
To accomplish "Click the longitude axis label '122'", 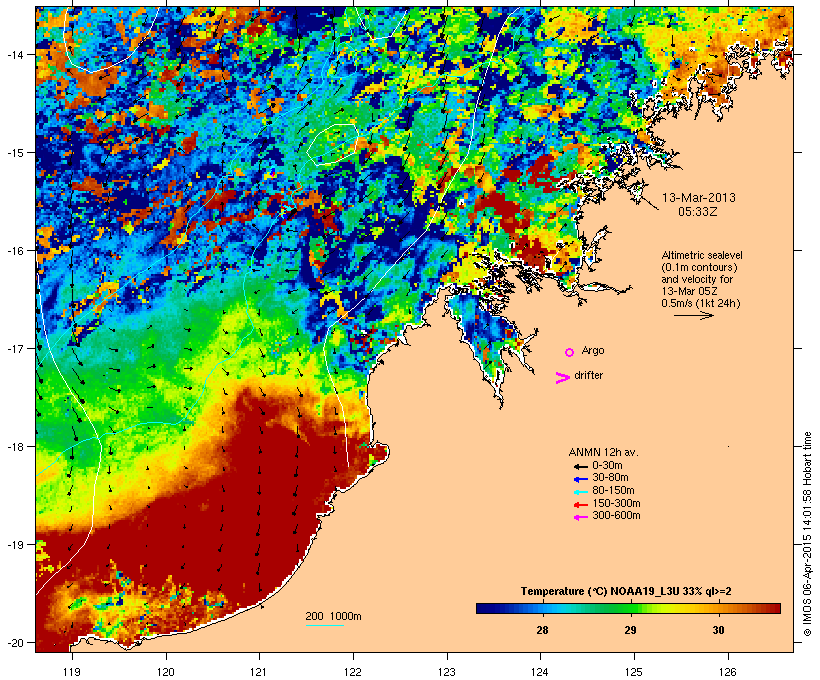I will [x=353, y=672].
